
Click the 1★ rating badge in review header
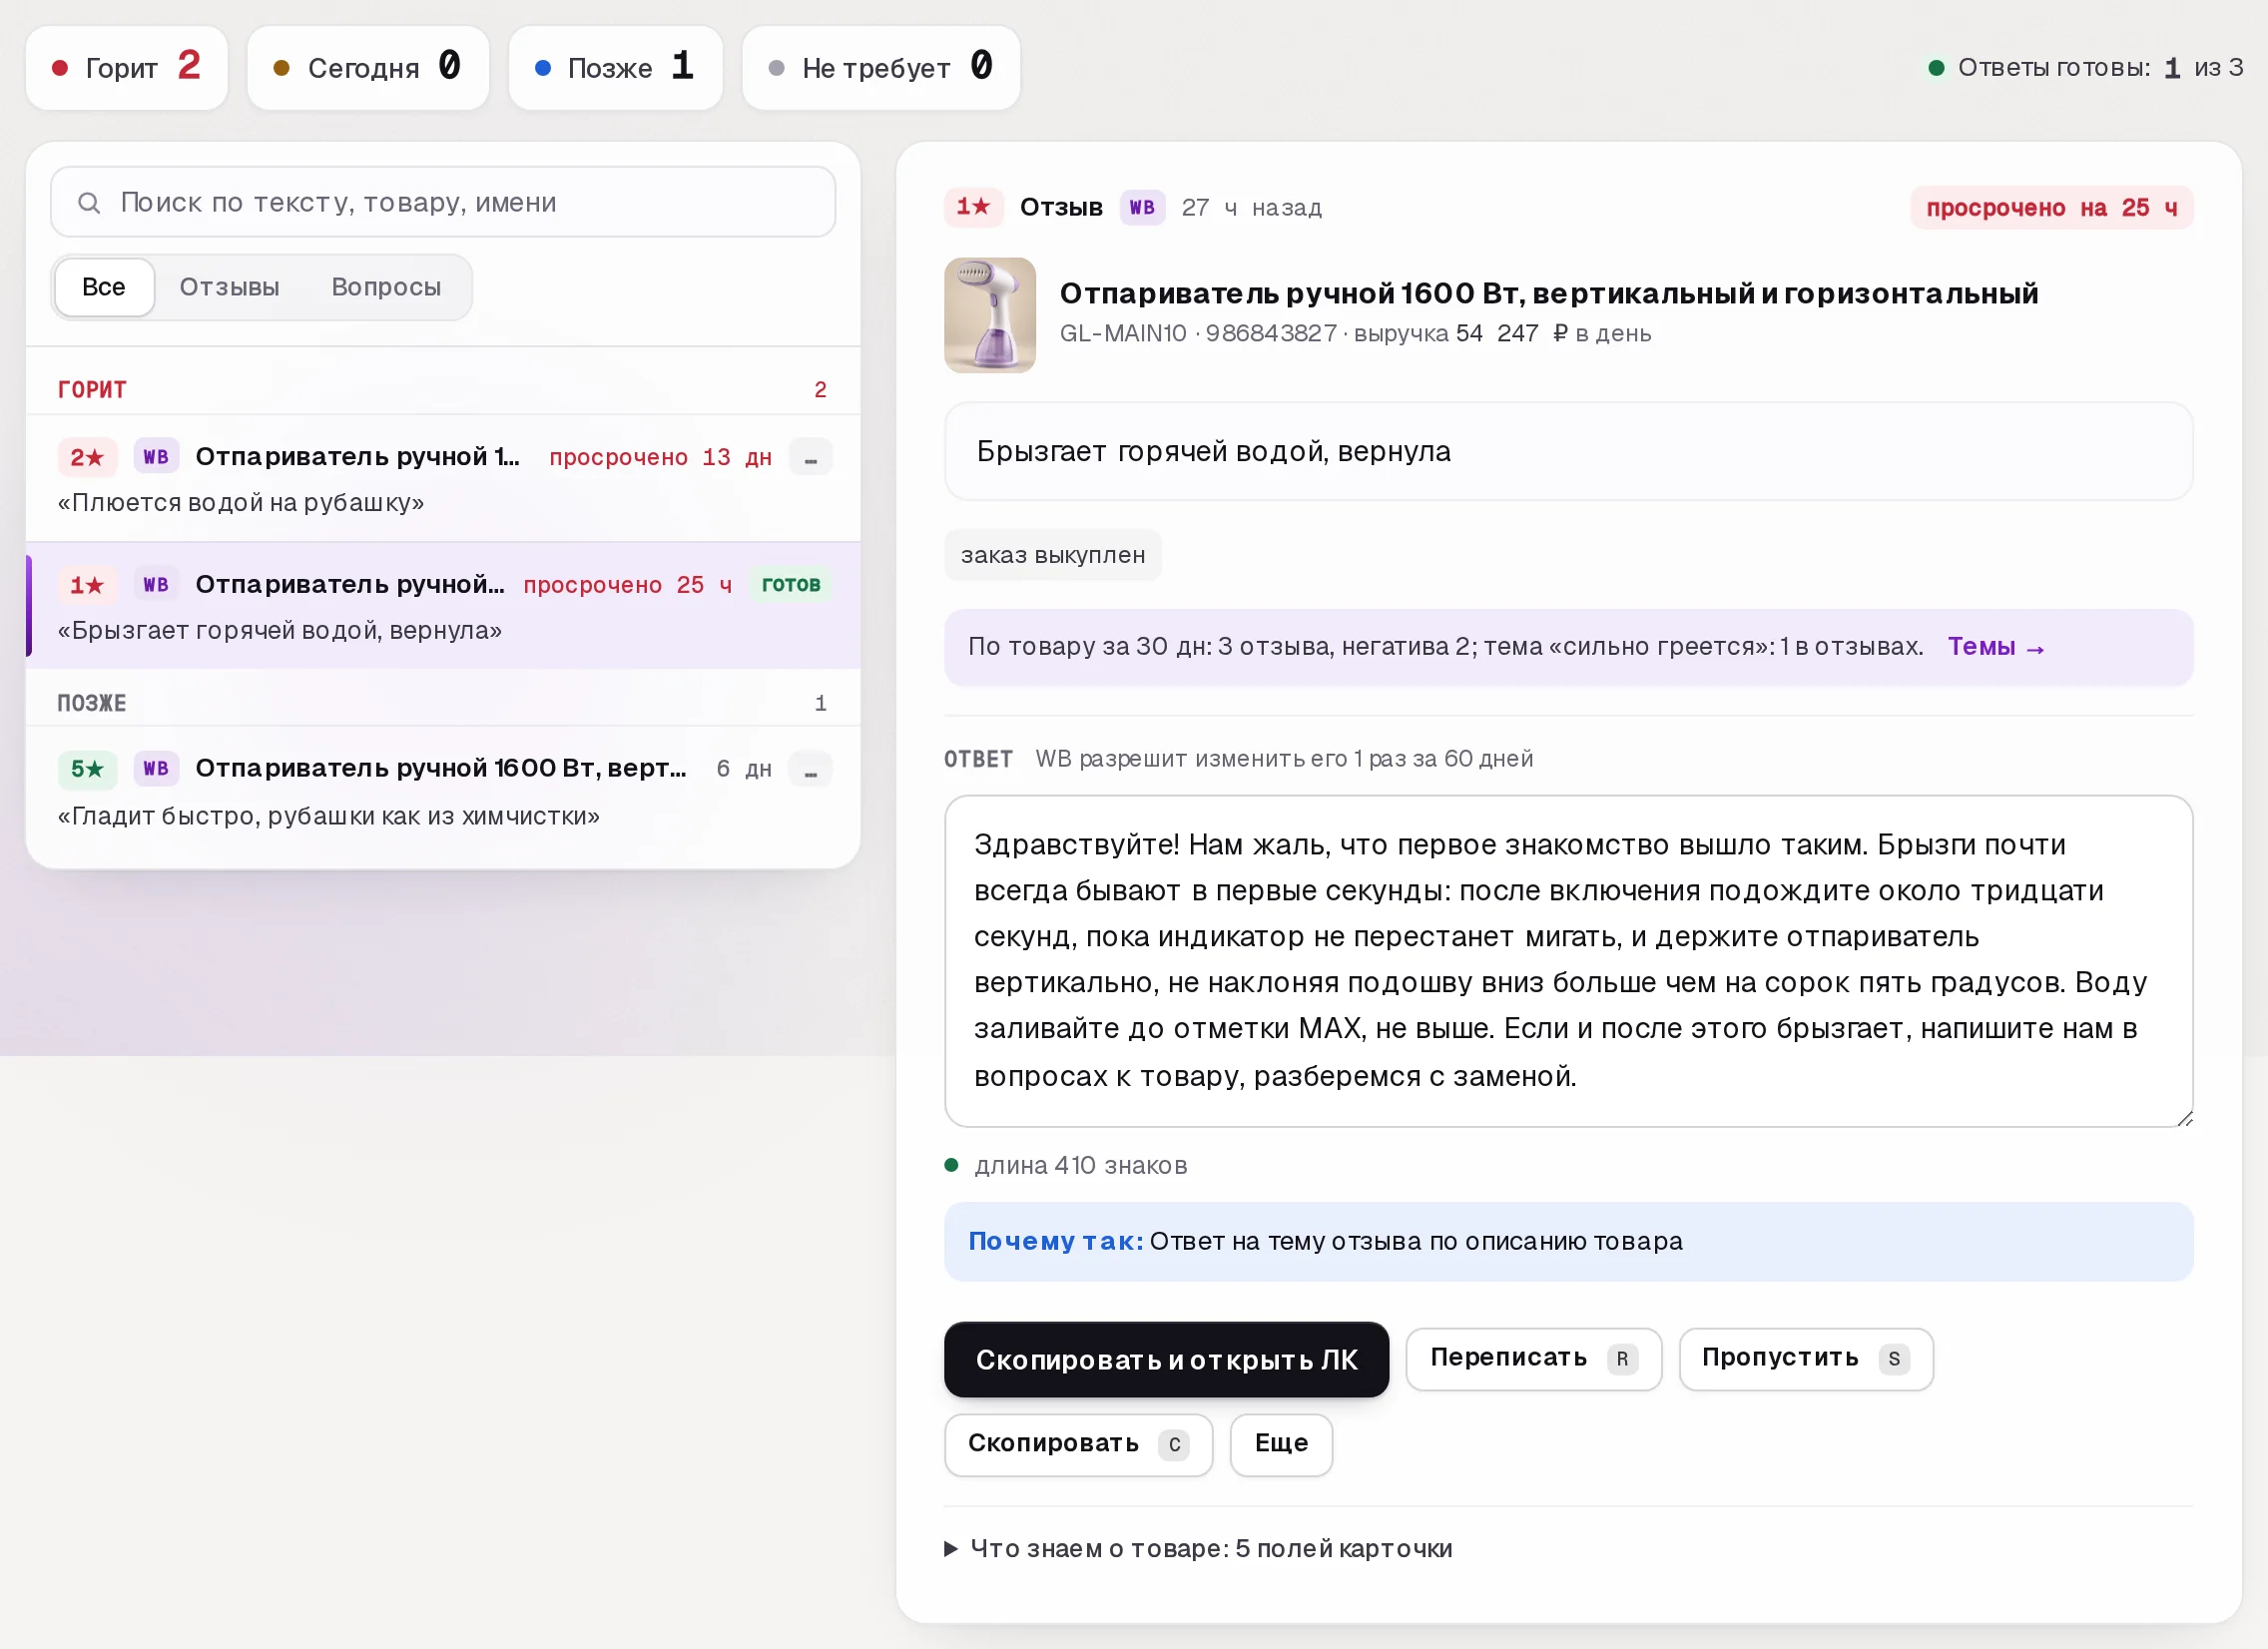click(x=973, y=207)
